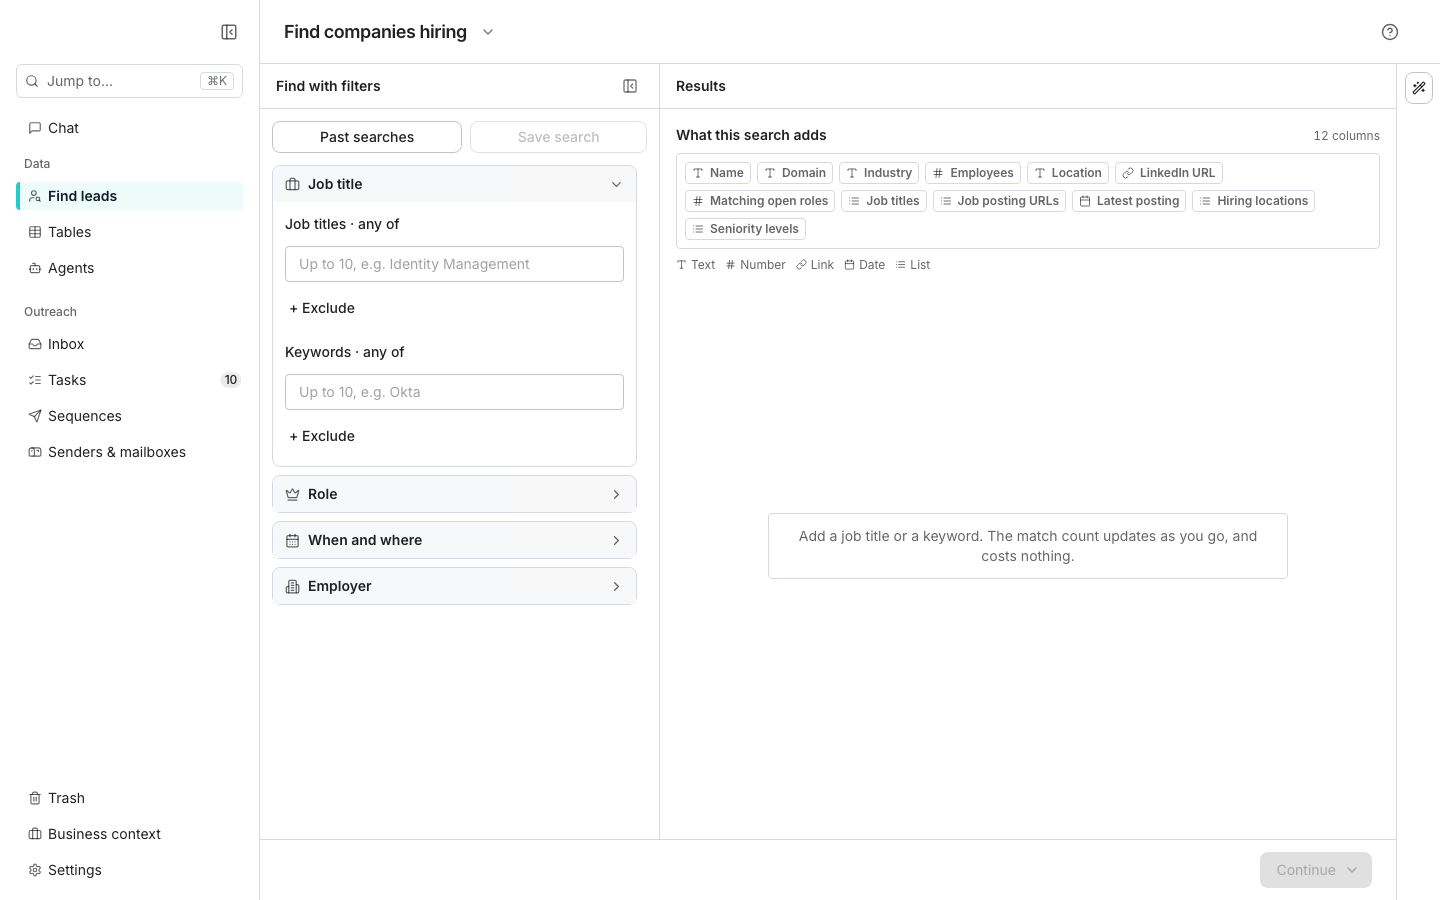
Task: Open Tables in sidebar
Action: click(130, 232)
